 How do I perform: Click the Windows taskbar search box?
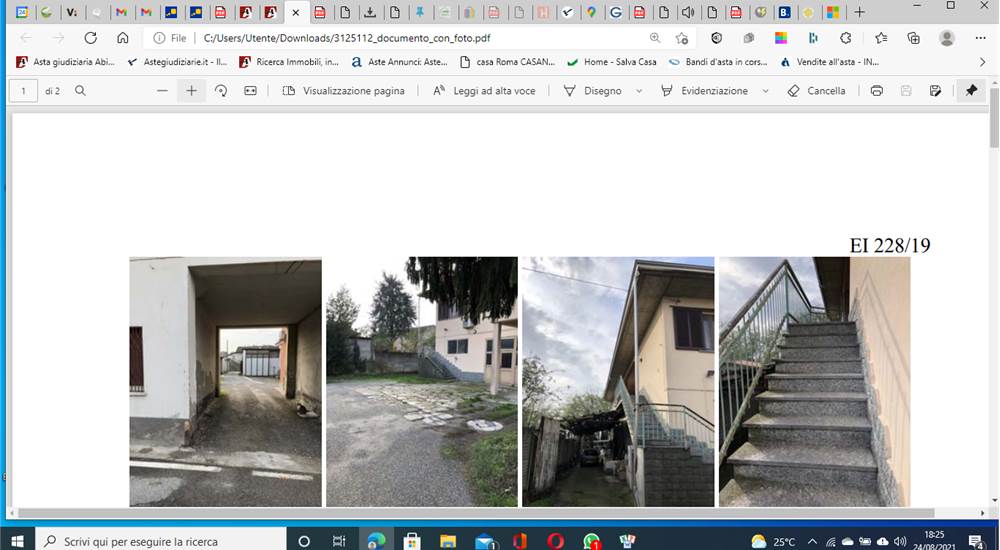[161, 541]
